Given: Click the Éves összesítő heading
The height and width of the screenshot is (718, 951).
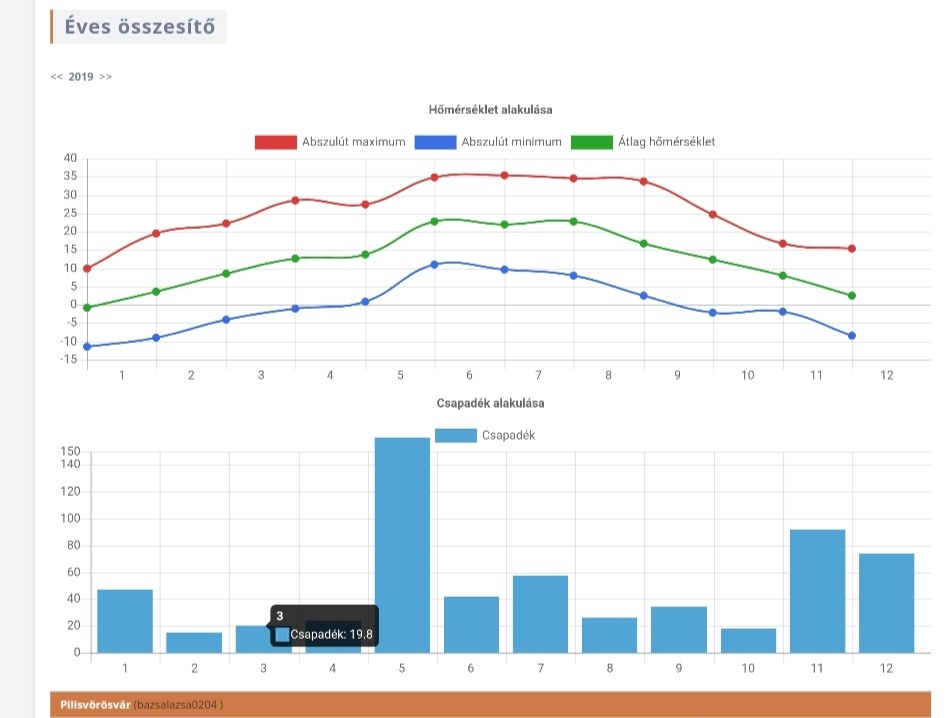Looking at the screenshot, I should point(139,27).
